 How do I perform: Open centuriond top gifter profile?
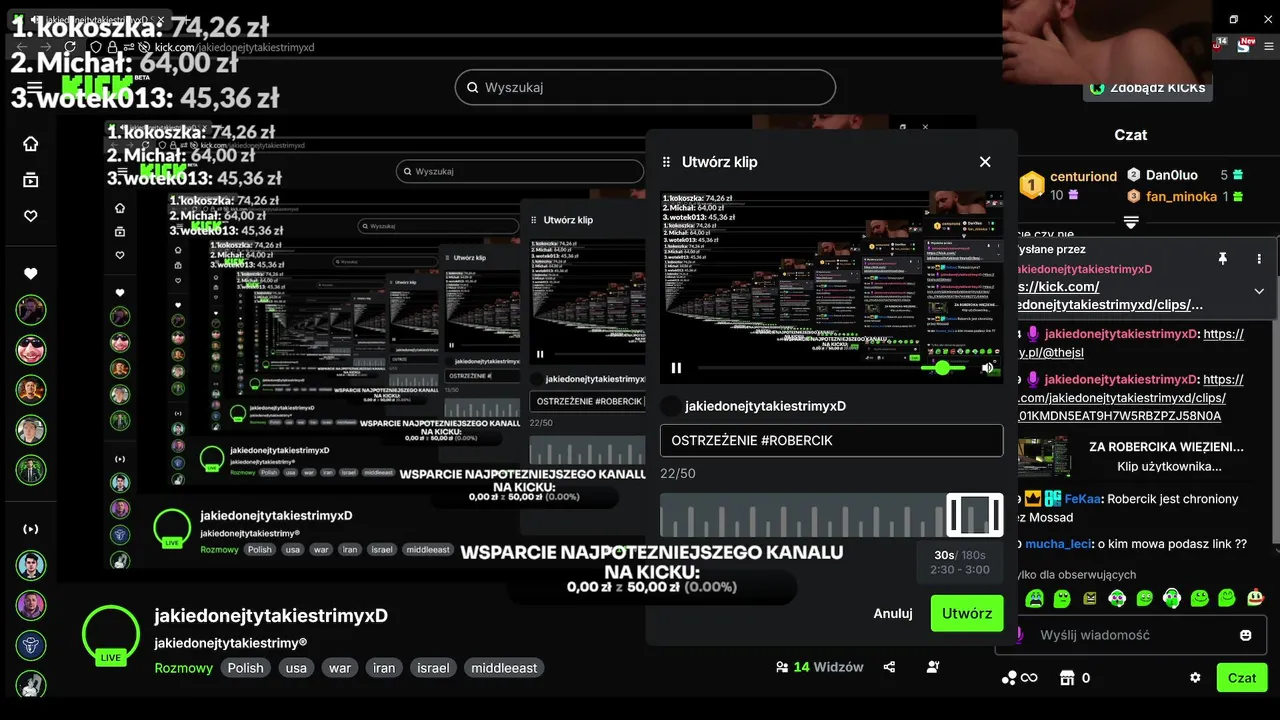click(x=1083, y=176)
